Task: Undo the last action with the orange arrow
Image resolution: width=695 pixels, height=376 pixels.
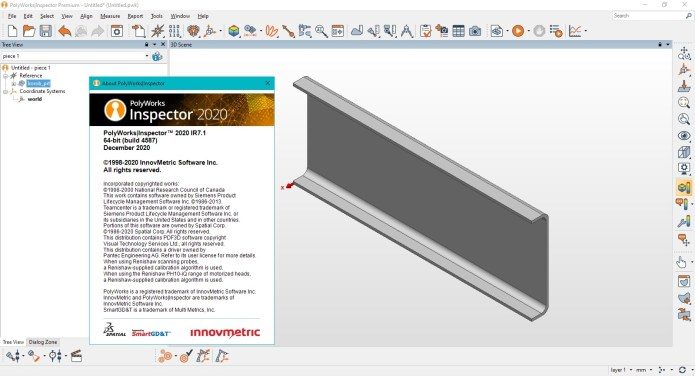Action: point(65,31)
